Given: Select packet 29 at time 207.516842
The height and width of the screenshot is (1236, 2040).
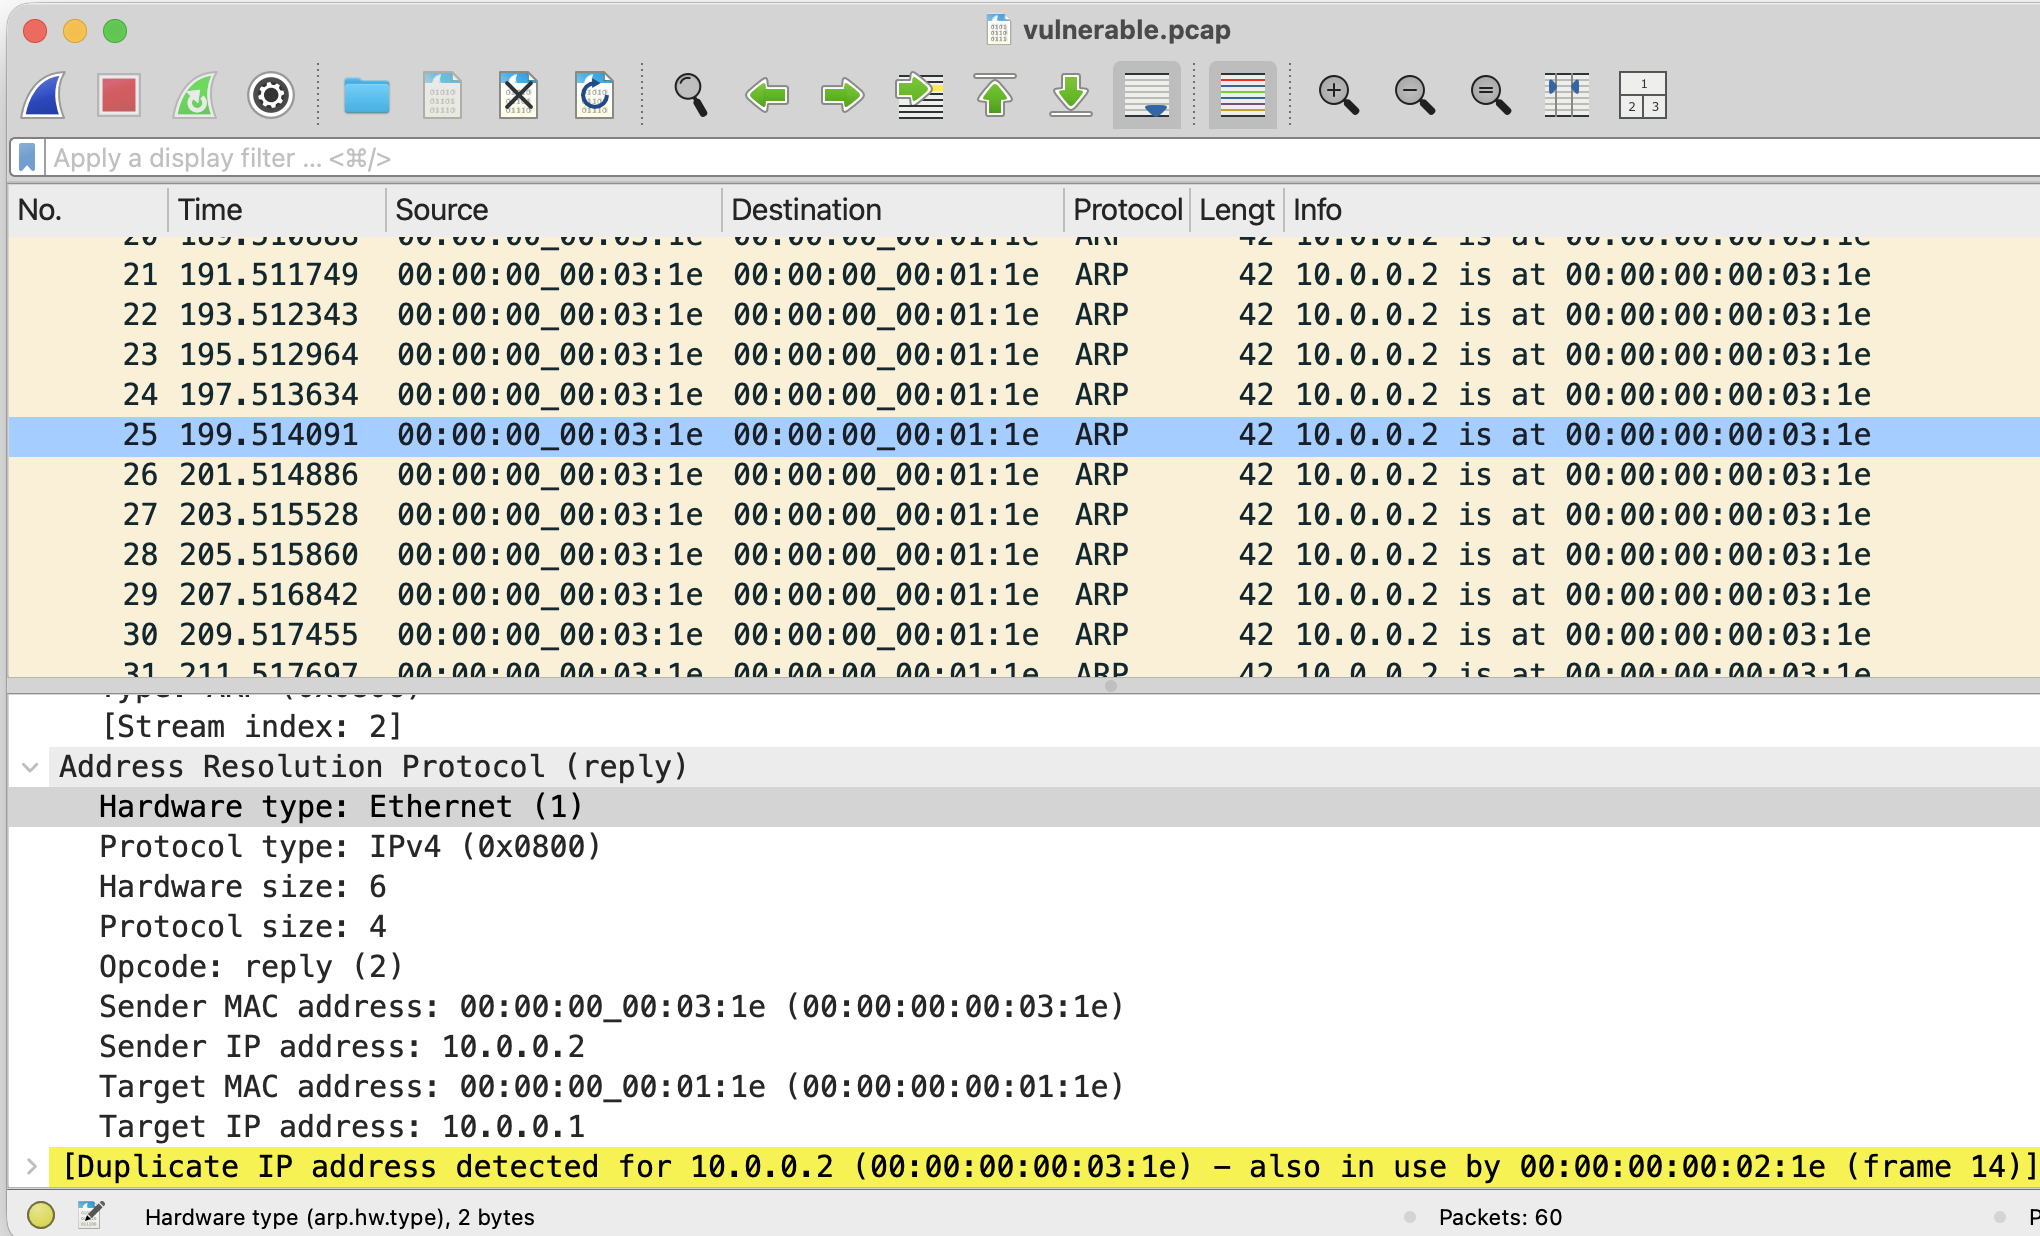Looking at the screenshot, I should pos(1024,595).
